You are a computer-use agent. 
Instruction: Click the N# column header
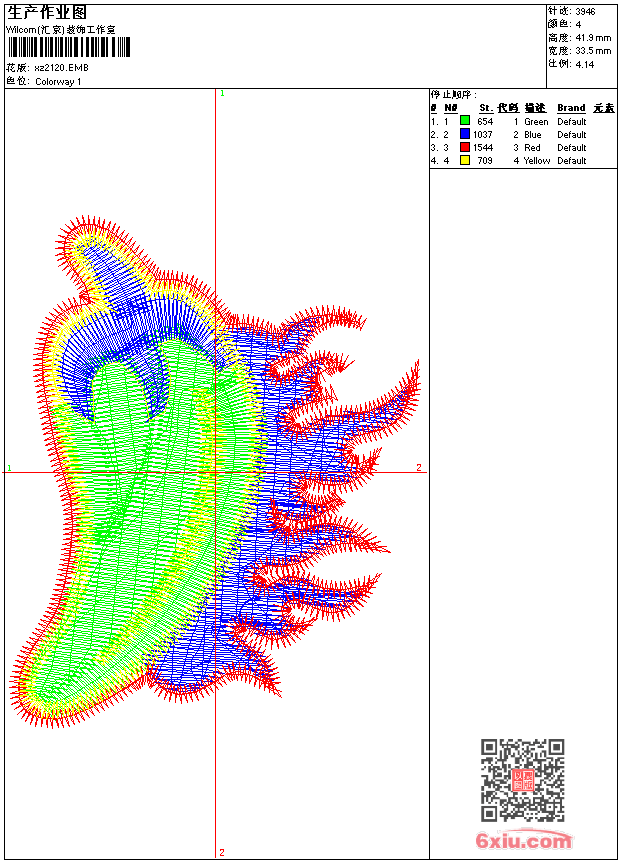(451, 108)
